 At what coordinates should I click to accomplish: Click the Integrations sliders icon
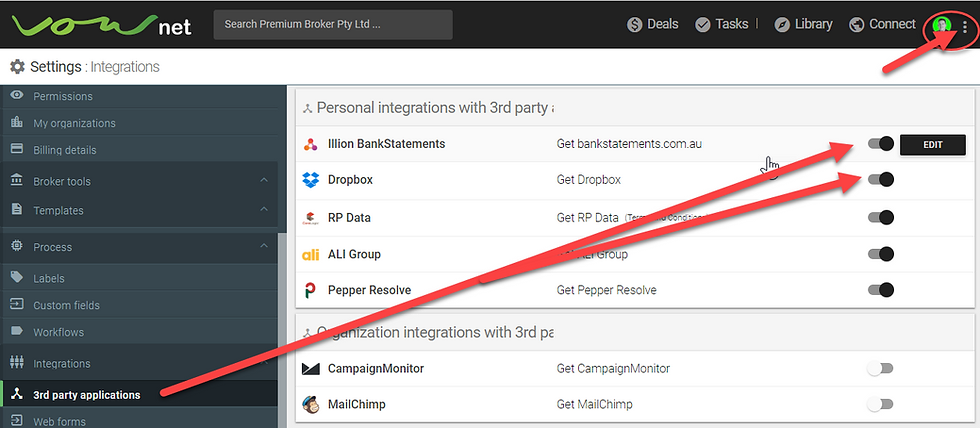(x=17, y=362)
